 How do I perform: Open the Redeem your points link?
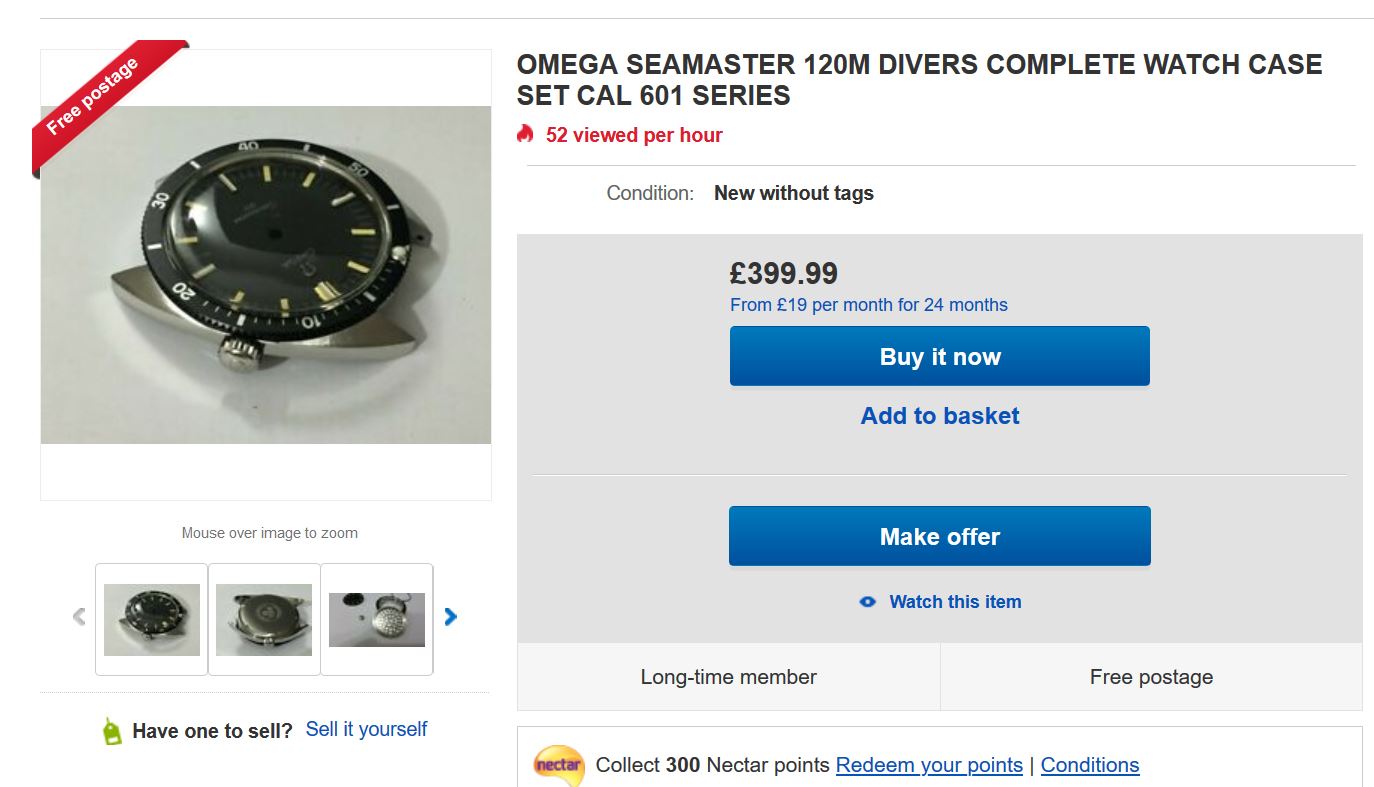point(929,765)
